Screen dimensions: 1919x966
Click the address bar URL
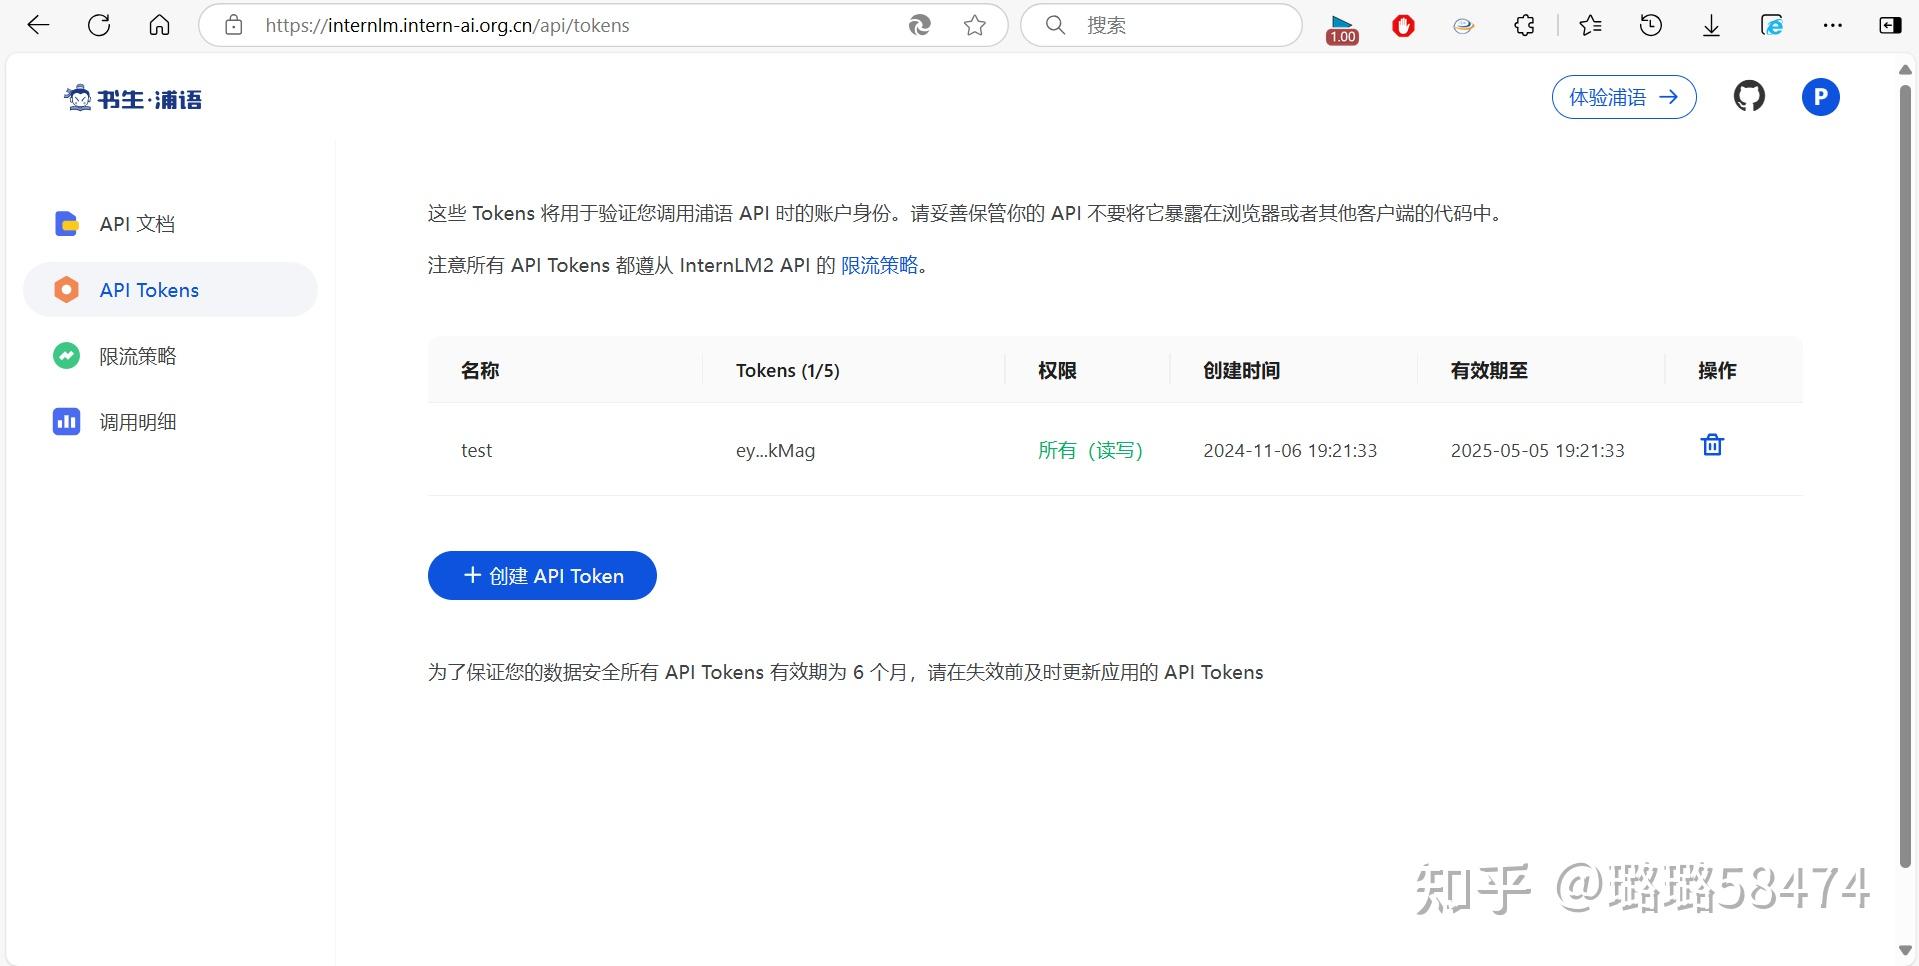click(x=447, y=26)
